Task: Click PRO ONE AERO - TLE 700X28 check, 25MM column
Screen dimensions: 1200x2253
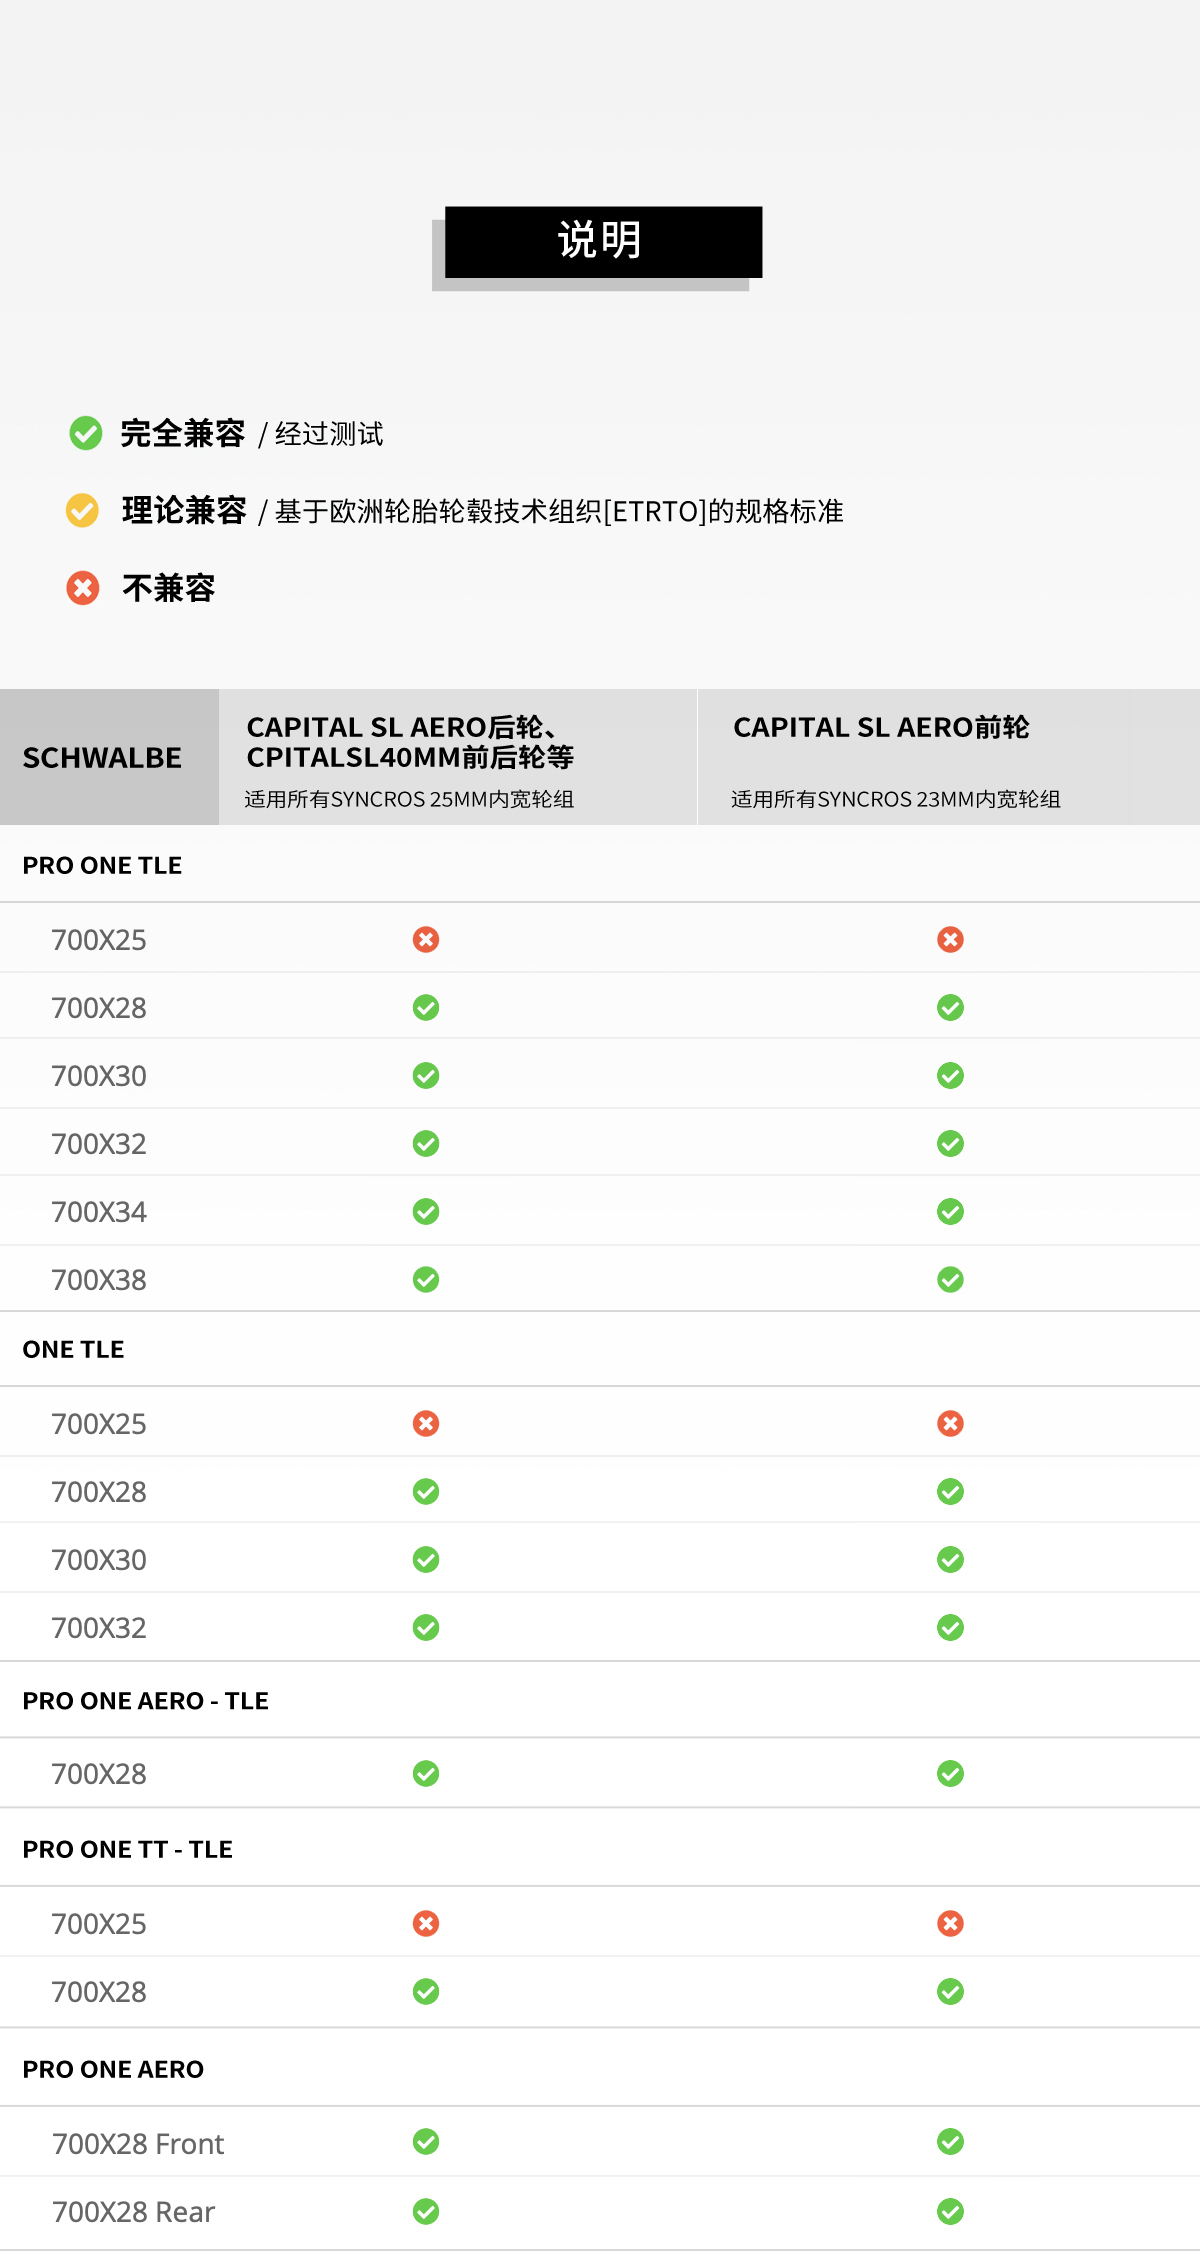Action: click(426, 1773)
